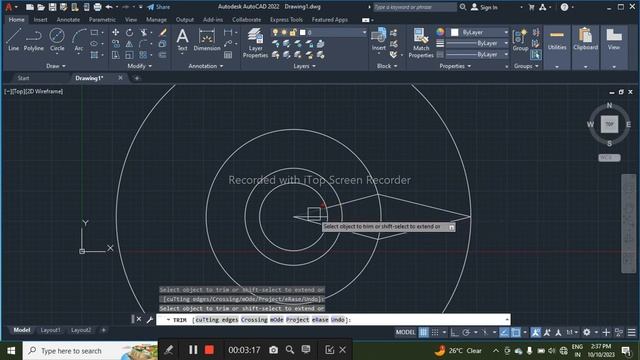
Task: Select the multiline Text tool
Action: pyautogui.click(x=182, y=40)
